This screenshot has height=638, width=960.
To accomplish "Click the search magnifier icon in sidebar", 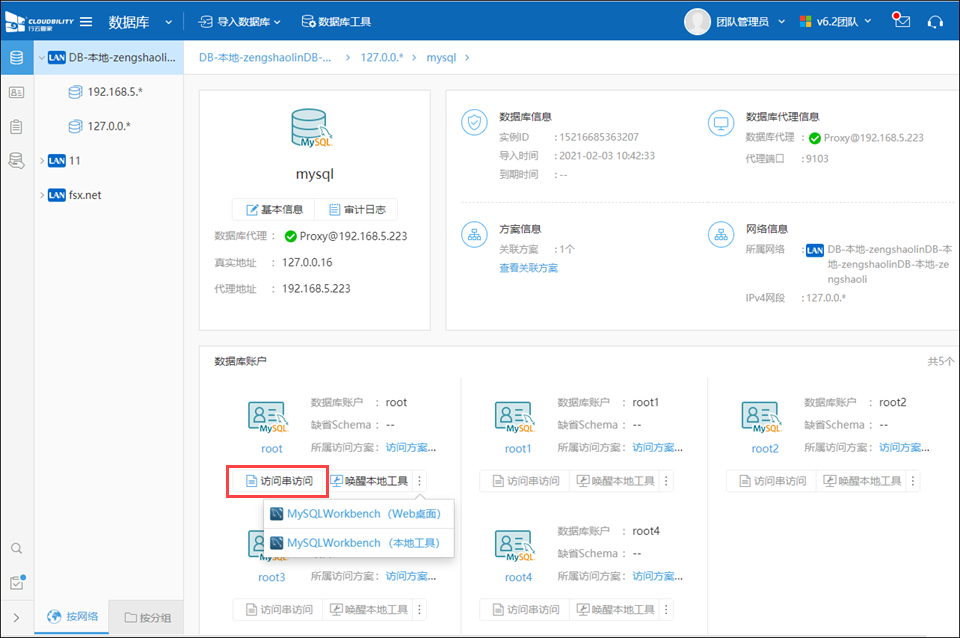I will tap(16, 548).
